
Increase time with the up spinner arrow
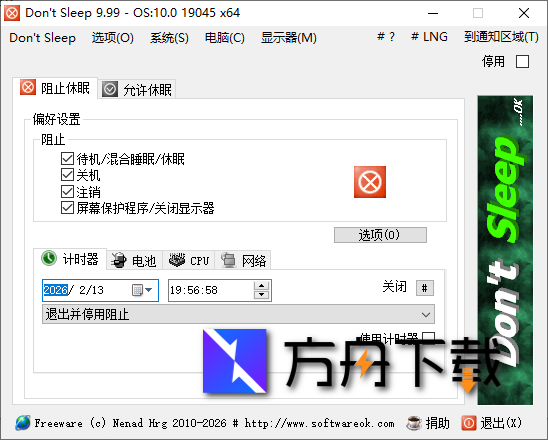[261, 286]
